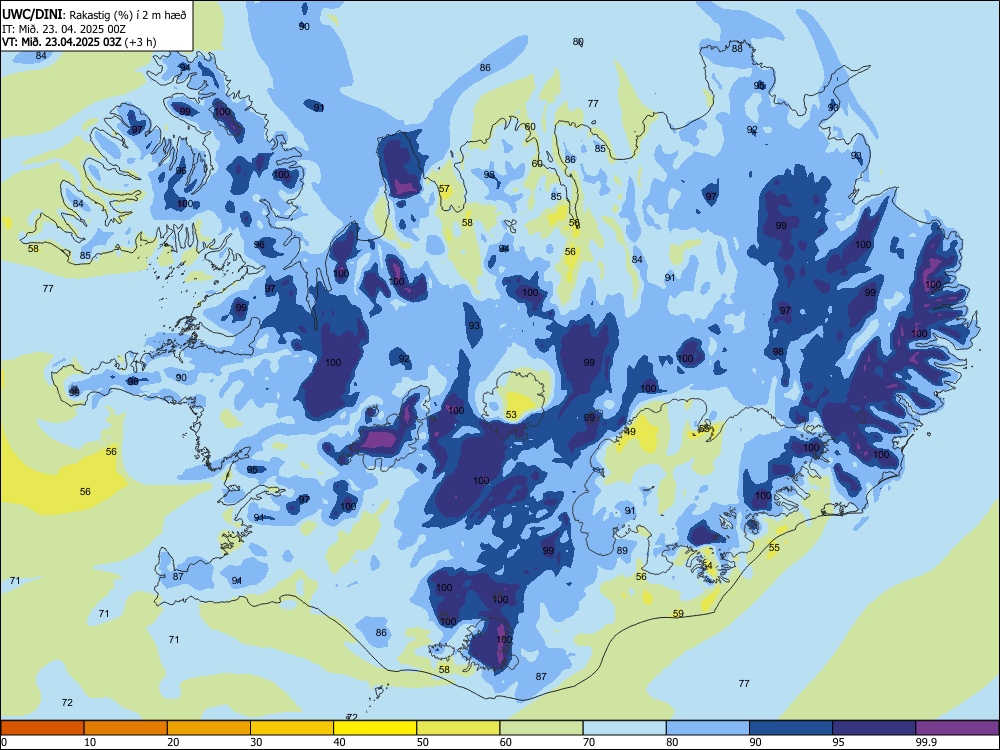Select the legend tick label '40'
The image size is (1000, 750).
coord(339,742)
